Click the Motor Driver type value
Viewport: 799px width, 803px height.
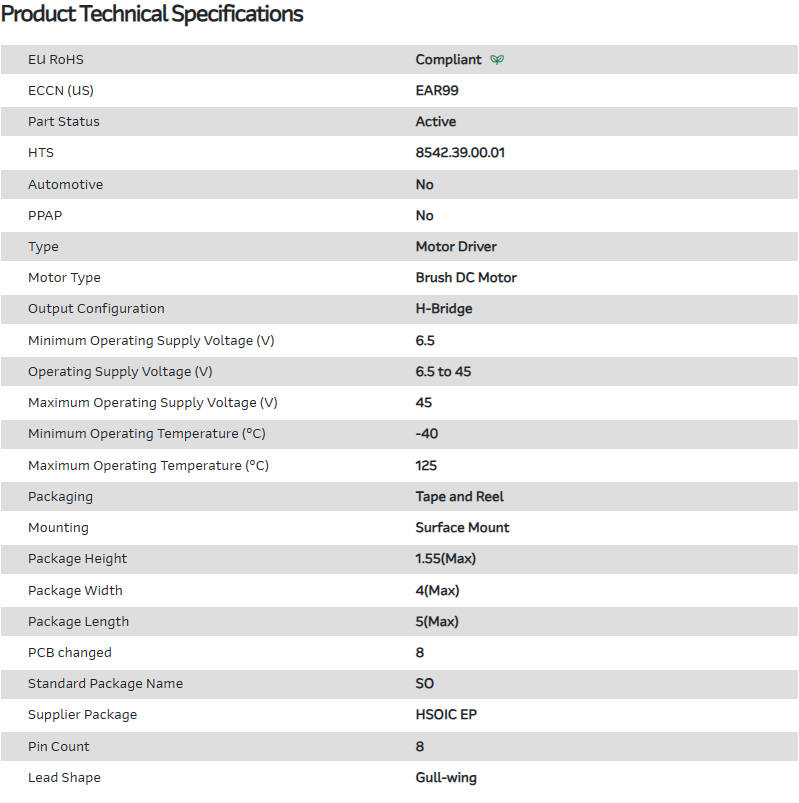[x=456, y=247]
